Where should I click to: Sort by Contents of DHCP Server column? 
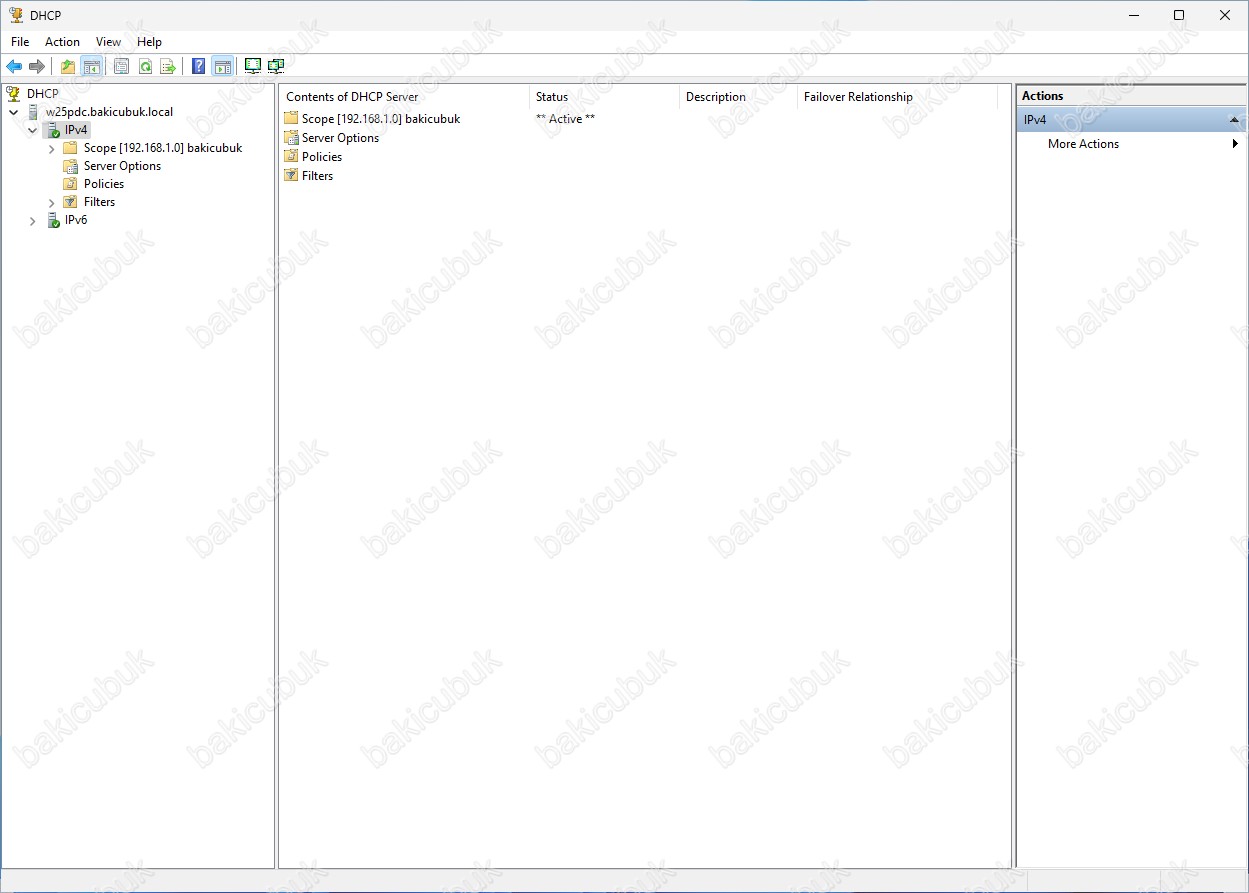coord(404,97)
